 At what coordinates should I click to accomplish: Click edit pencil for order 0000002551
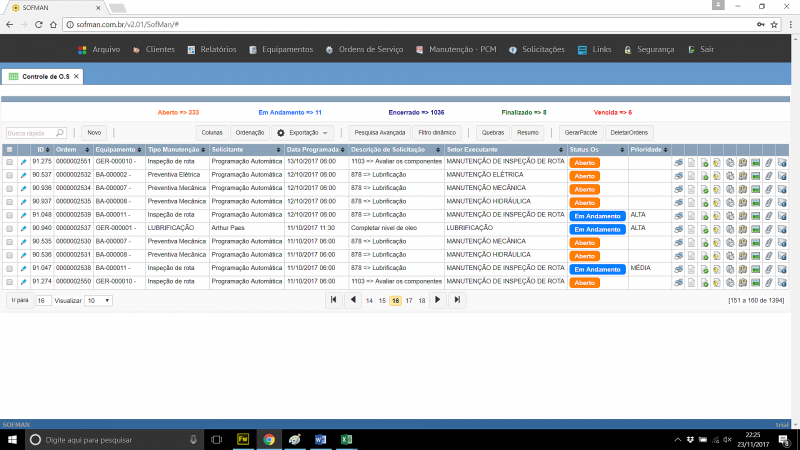[x=23, y=161]
